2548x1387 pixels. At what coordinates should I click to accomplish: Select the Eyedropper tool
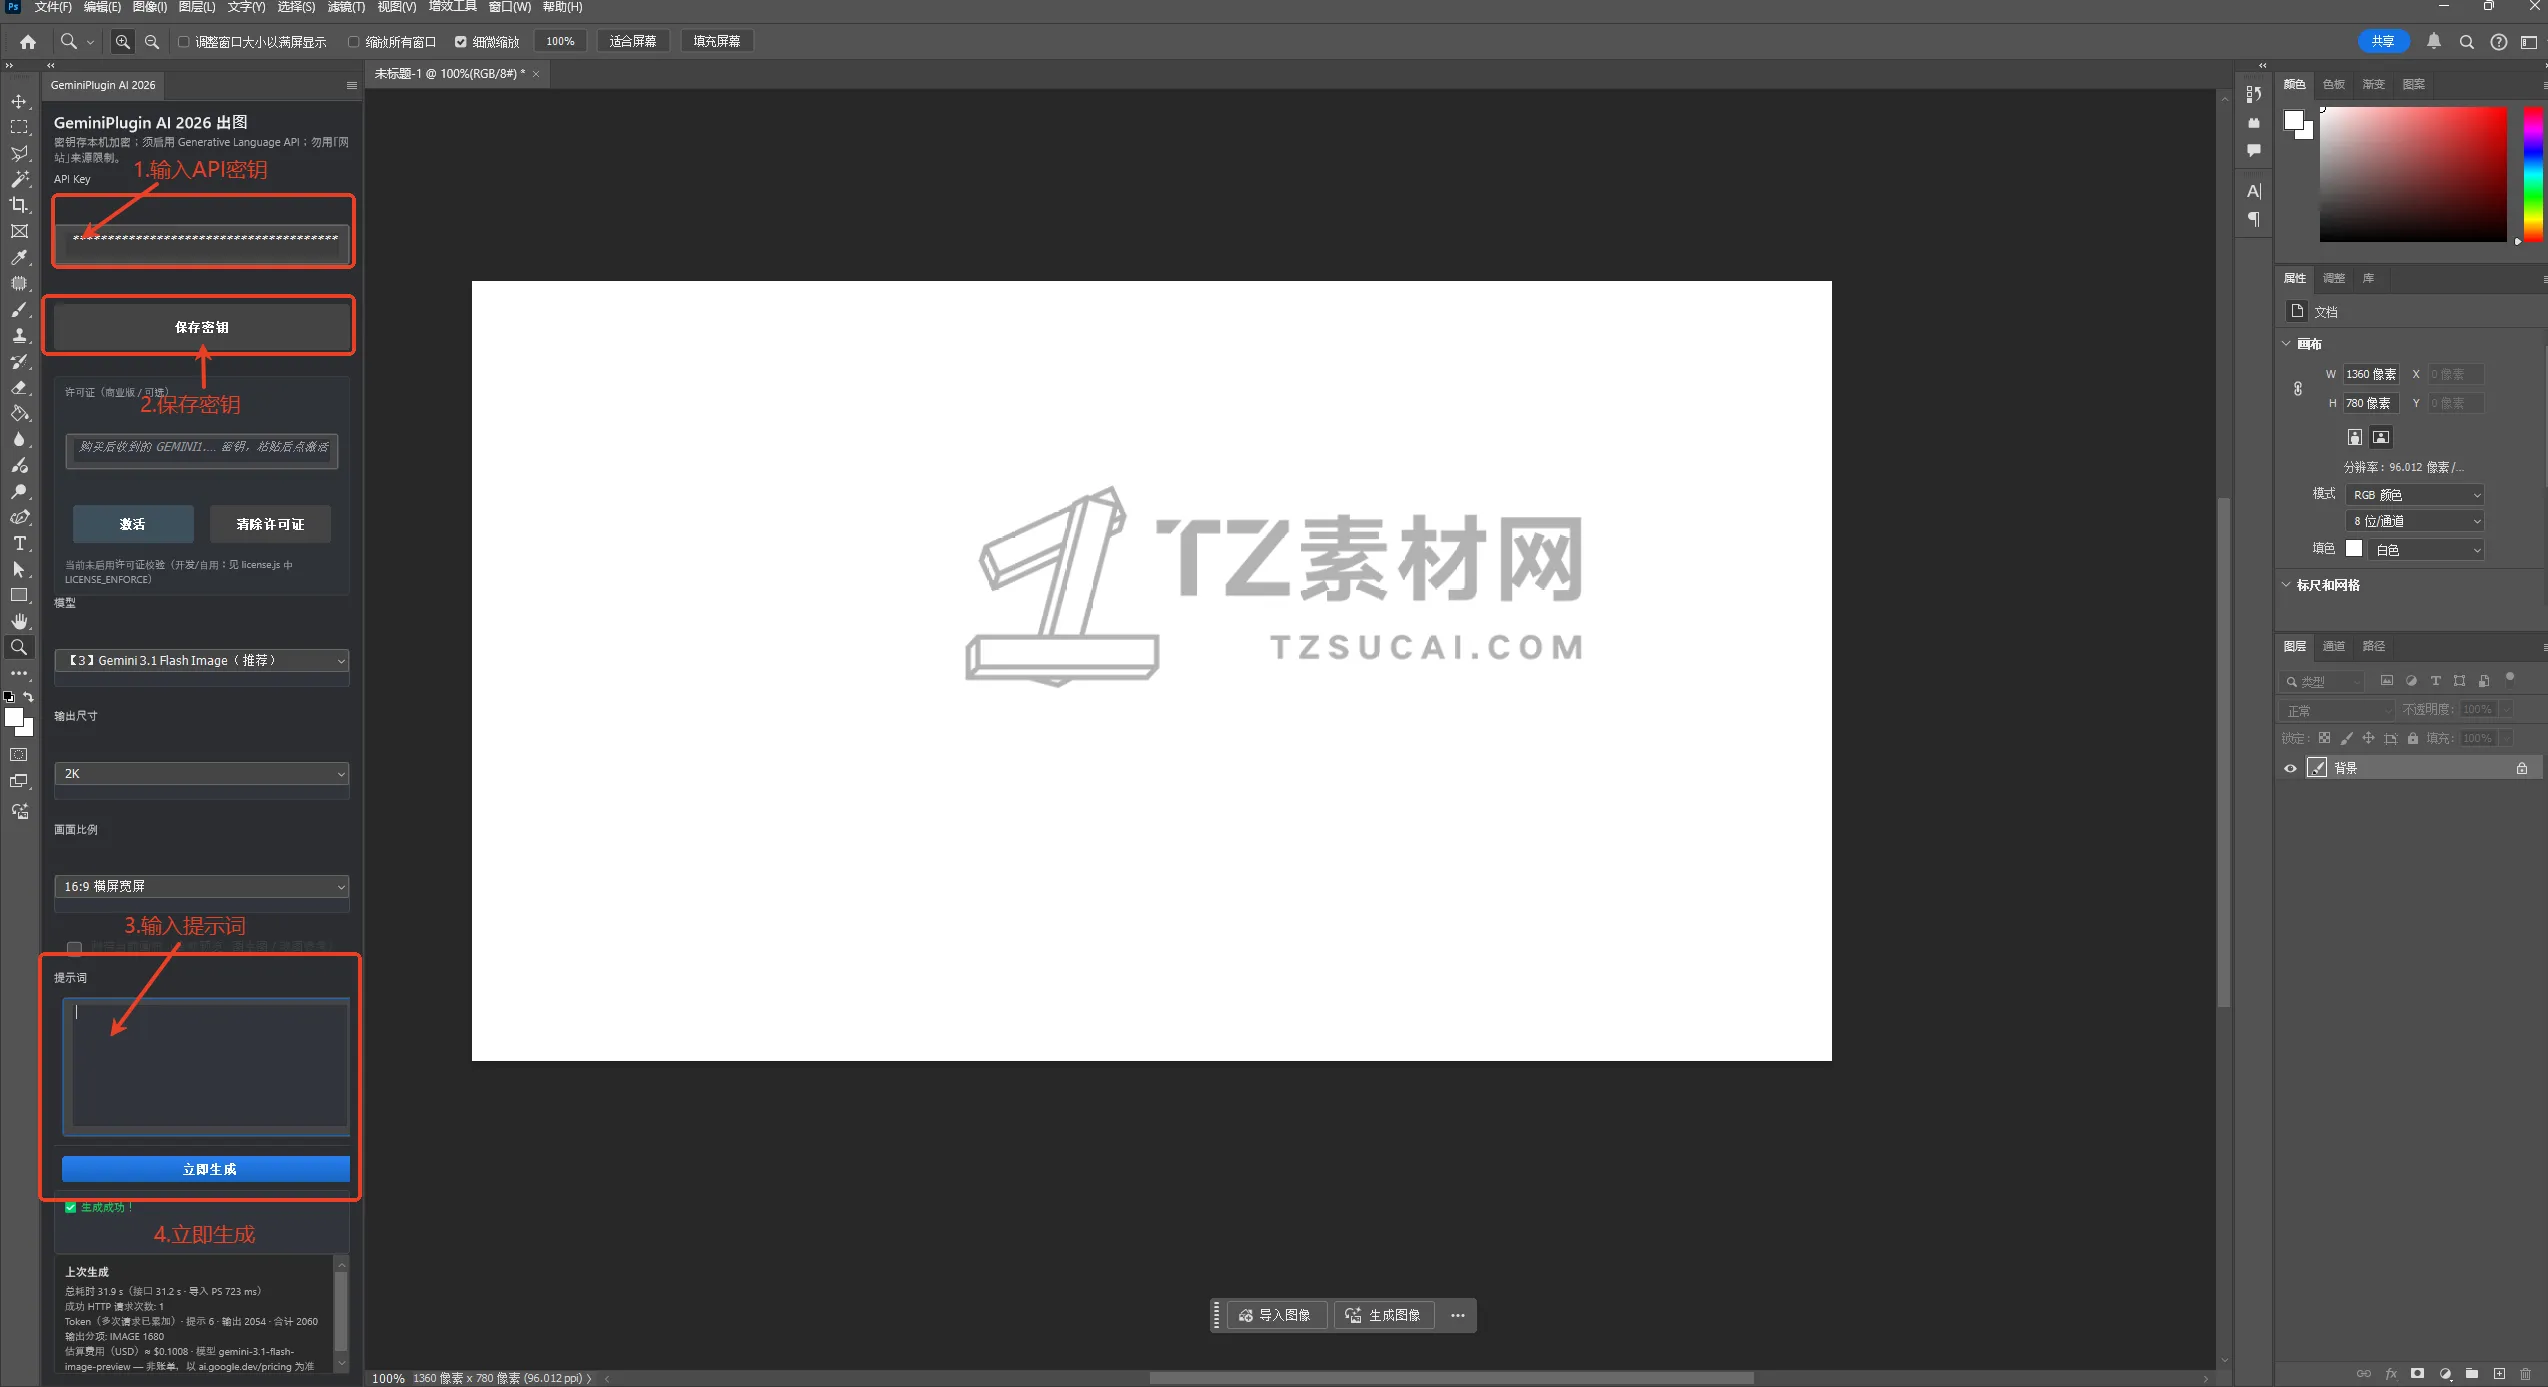19,257
